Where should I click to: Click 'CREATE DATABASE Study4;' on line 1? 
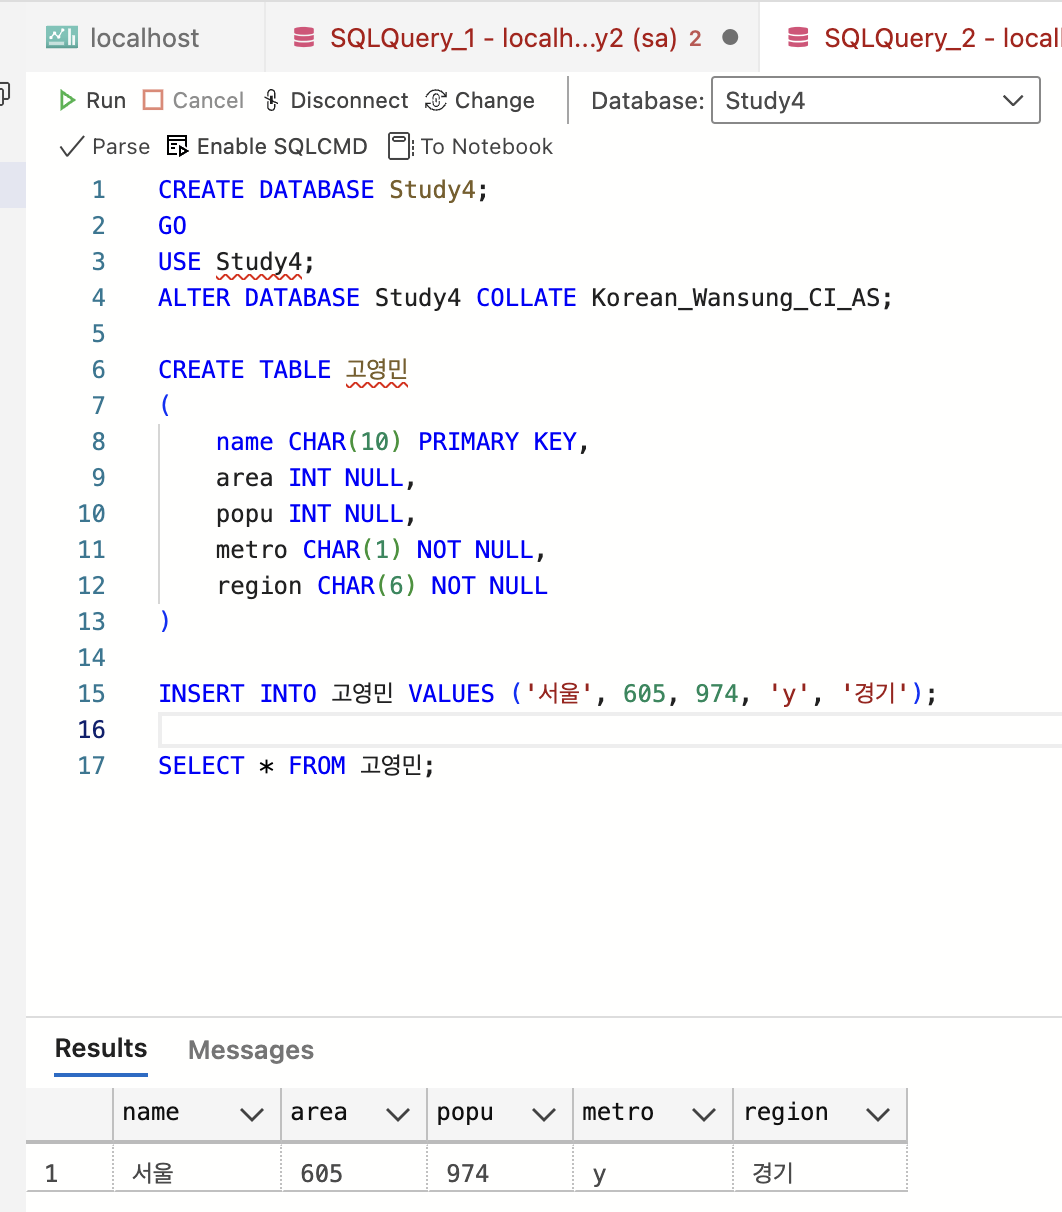[x=323, y=190]
